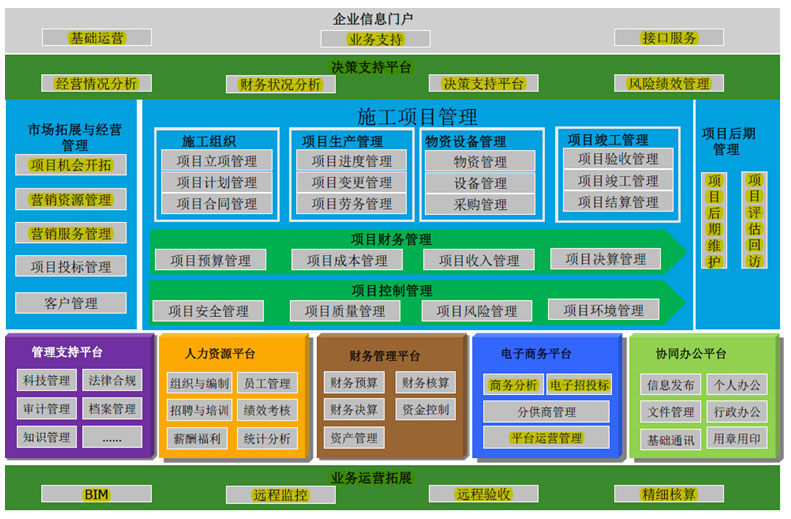The width and height of the screenshot is (791, 519).
Task: Open 项目结算管理 under 项目竣工管理
Action: click(x=617, y=202)
